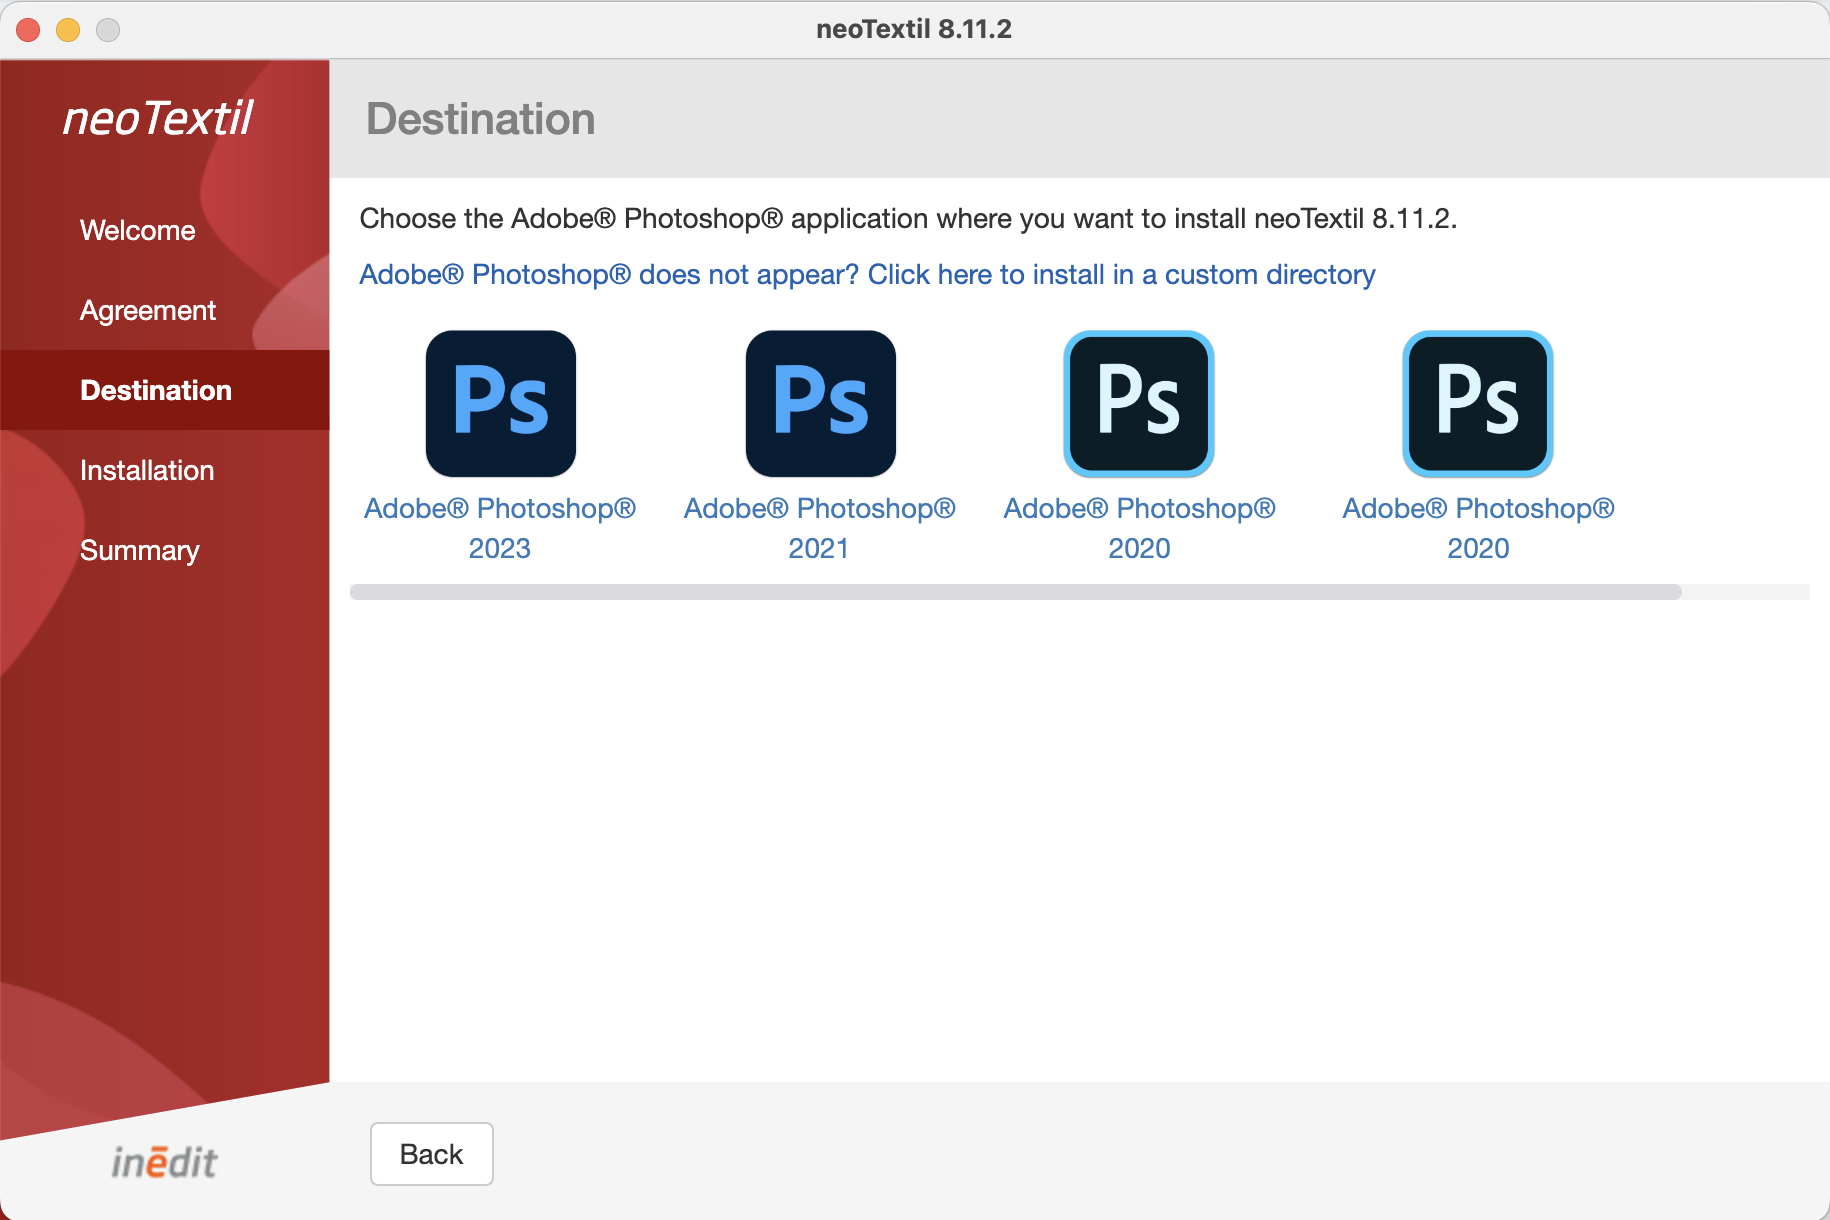The image size is (1830, 1220).
Task: Click the horizontal scrollbar under the Photoshop list
Action: coord(1016,592)
